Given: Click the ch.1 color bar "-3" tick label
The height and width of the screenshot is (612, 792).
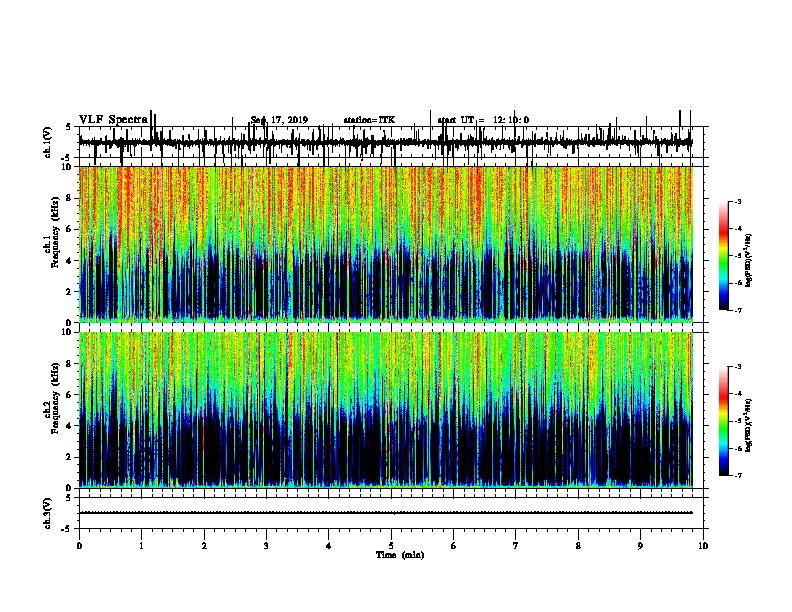Looking at the screenshot, I should point(738,201).
